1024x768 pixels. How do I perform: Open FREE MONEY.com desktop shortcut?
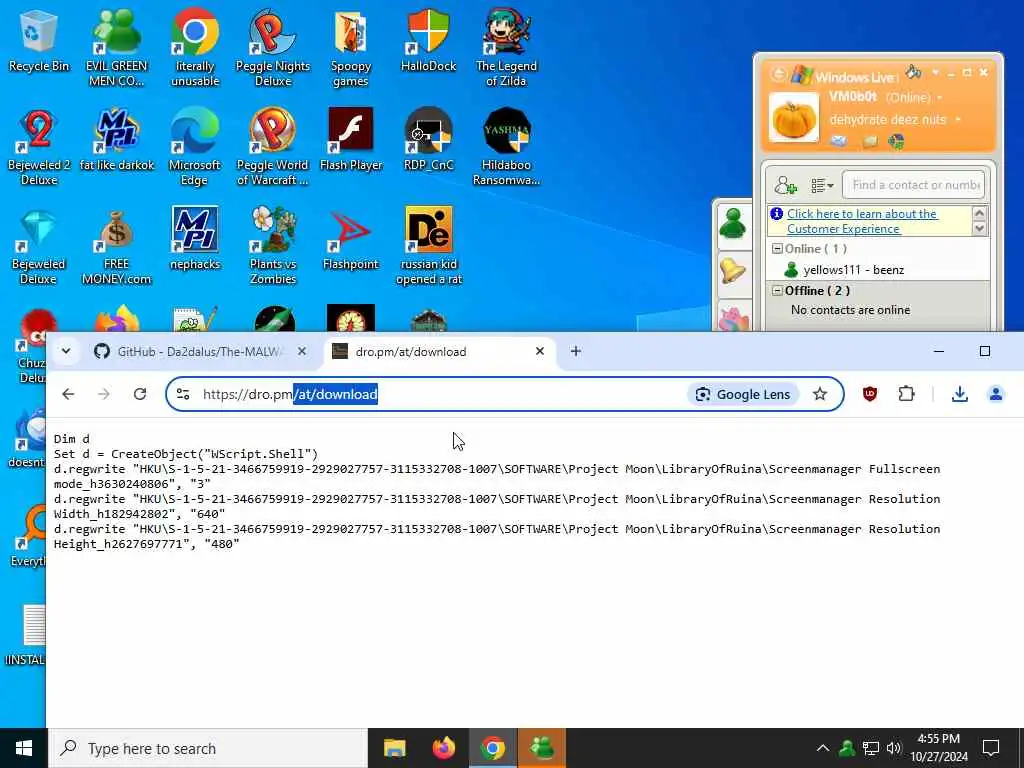116,246
